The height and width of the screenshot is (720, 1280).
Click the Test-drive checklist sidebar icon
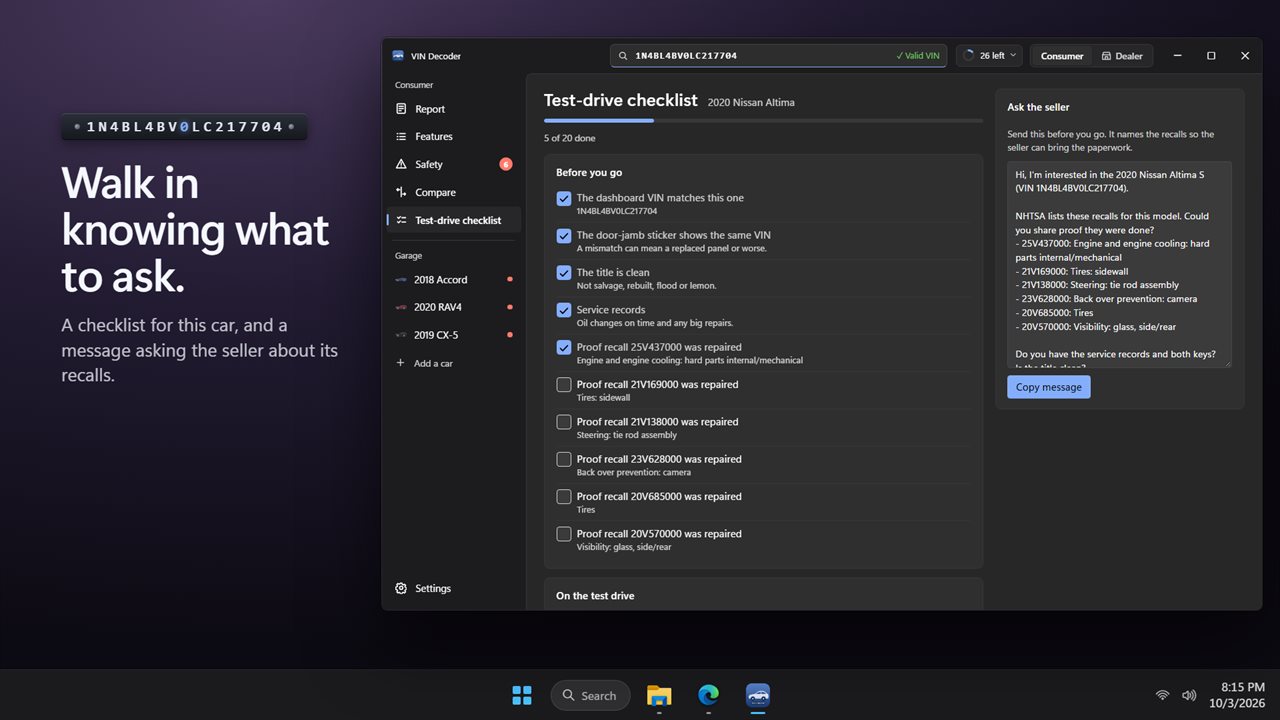click(x=401, y=220)
